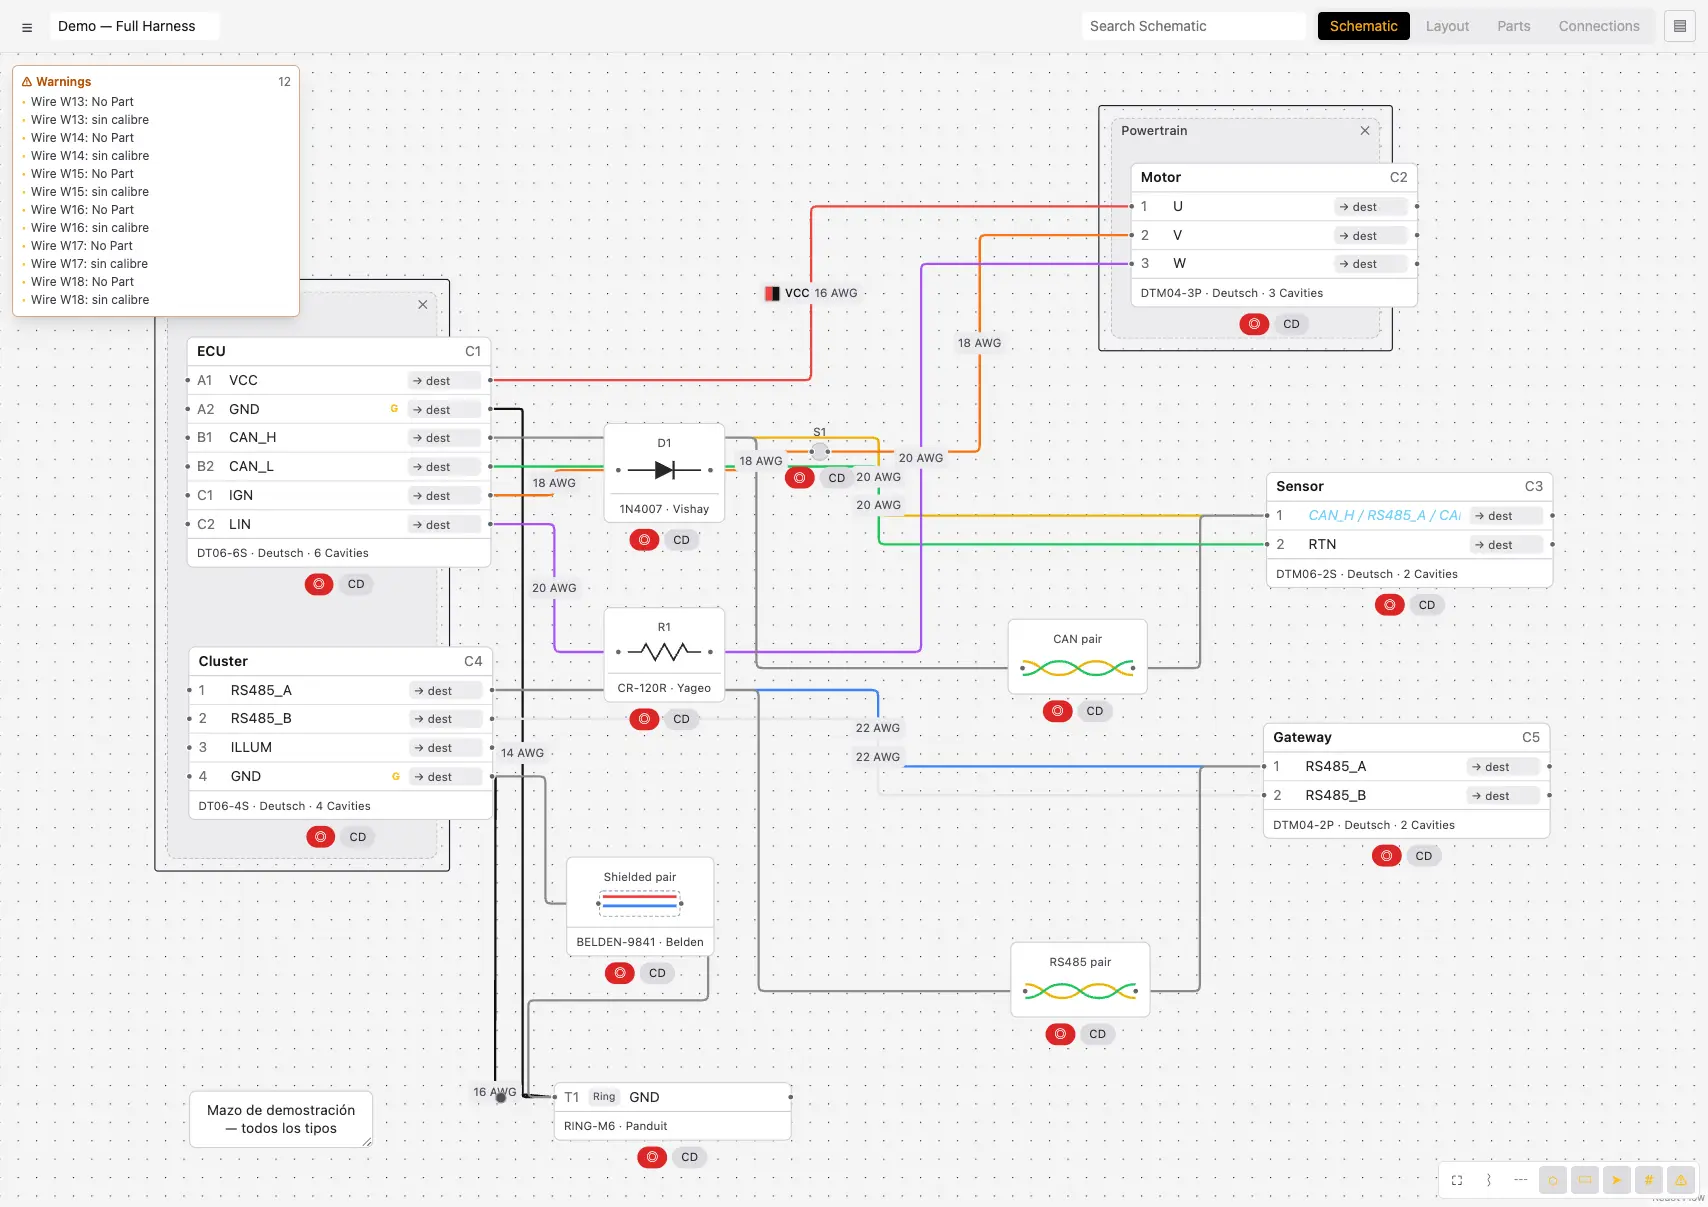Click the 'Mazo de demostración' note box
The height and width of the screenshot is (1207, 1708).
281,1119
